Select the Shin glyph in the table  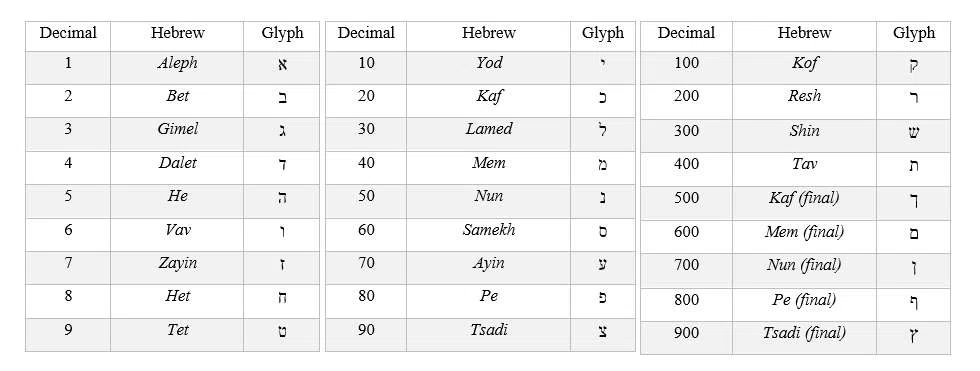pyautogui.click(x=913, y=133)
